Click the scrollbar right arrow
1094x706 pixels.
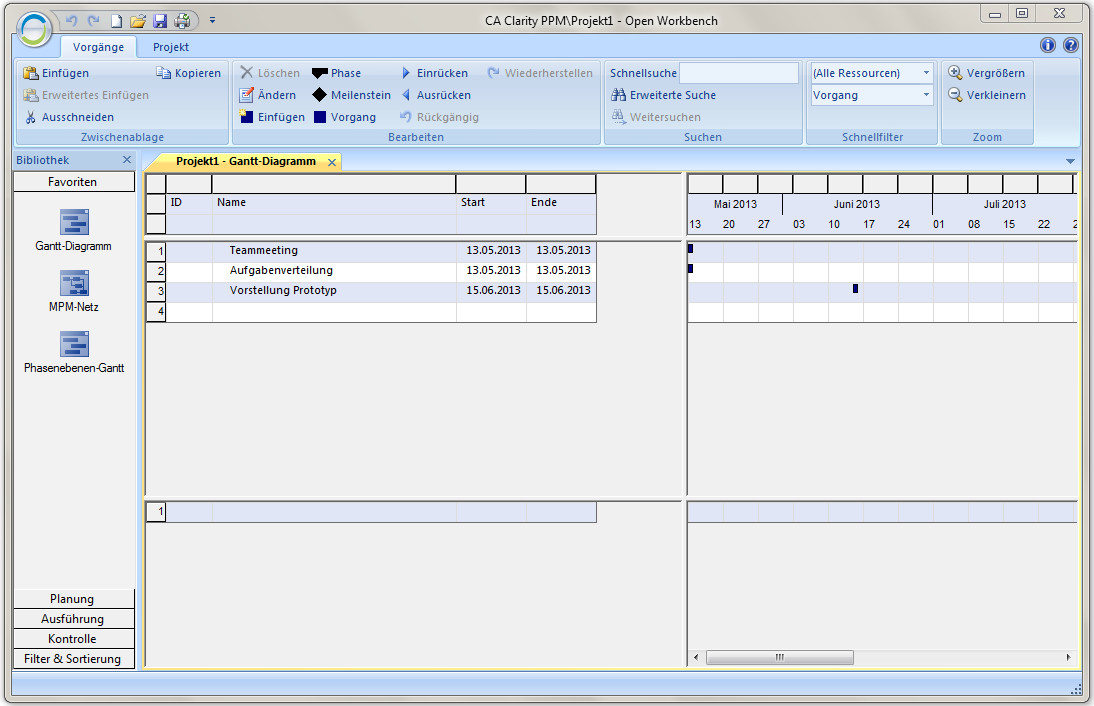click(1068, 657)
